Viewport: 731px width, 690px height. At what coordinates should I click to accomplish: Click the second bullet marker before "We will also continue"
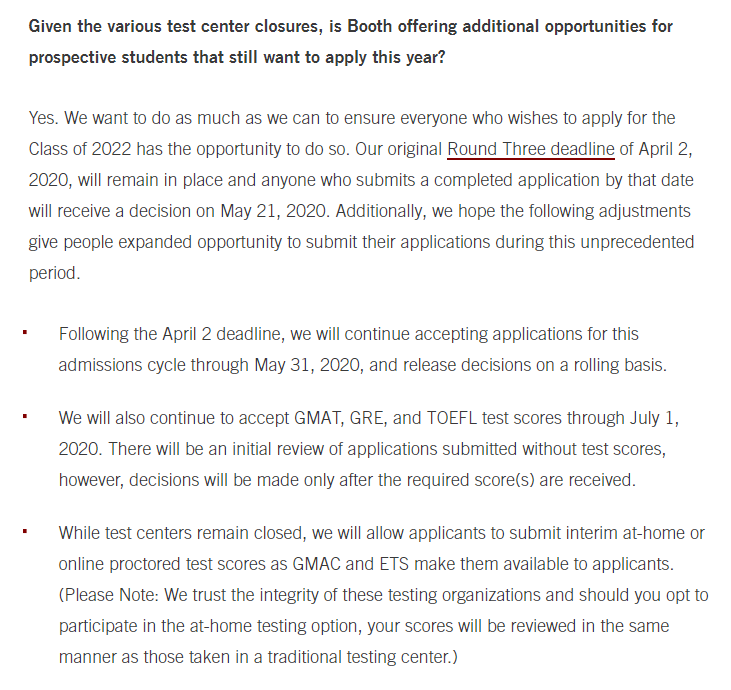24,415
